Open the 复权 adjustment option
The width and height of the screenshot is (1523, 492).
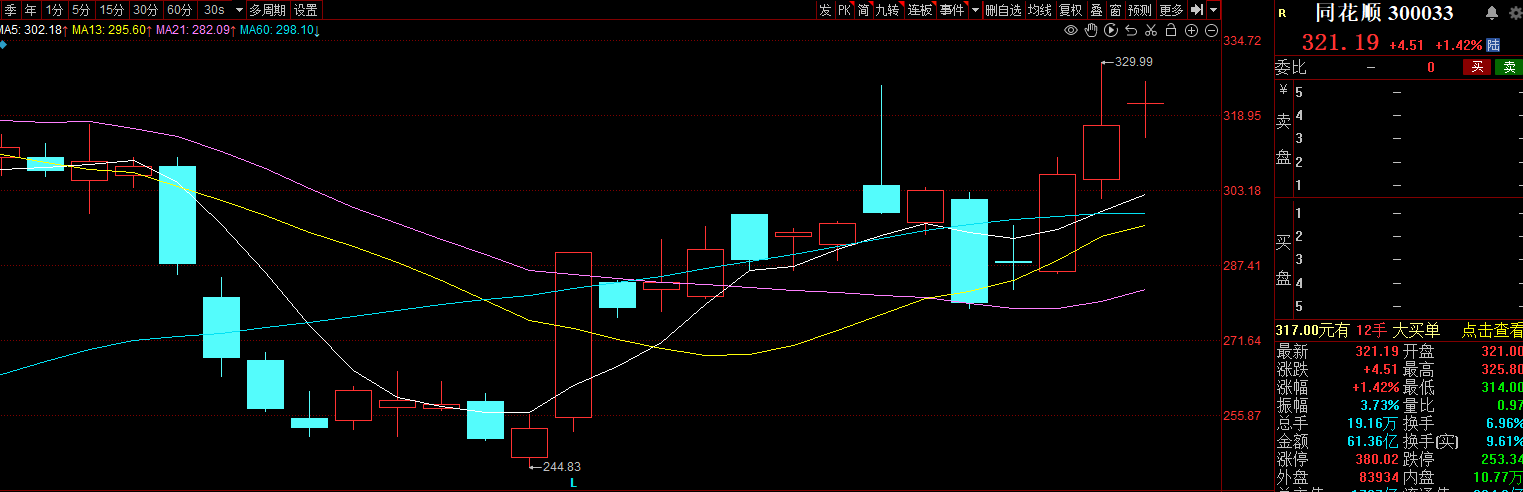(1071, 10)
